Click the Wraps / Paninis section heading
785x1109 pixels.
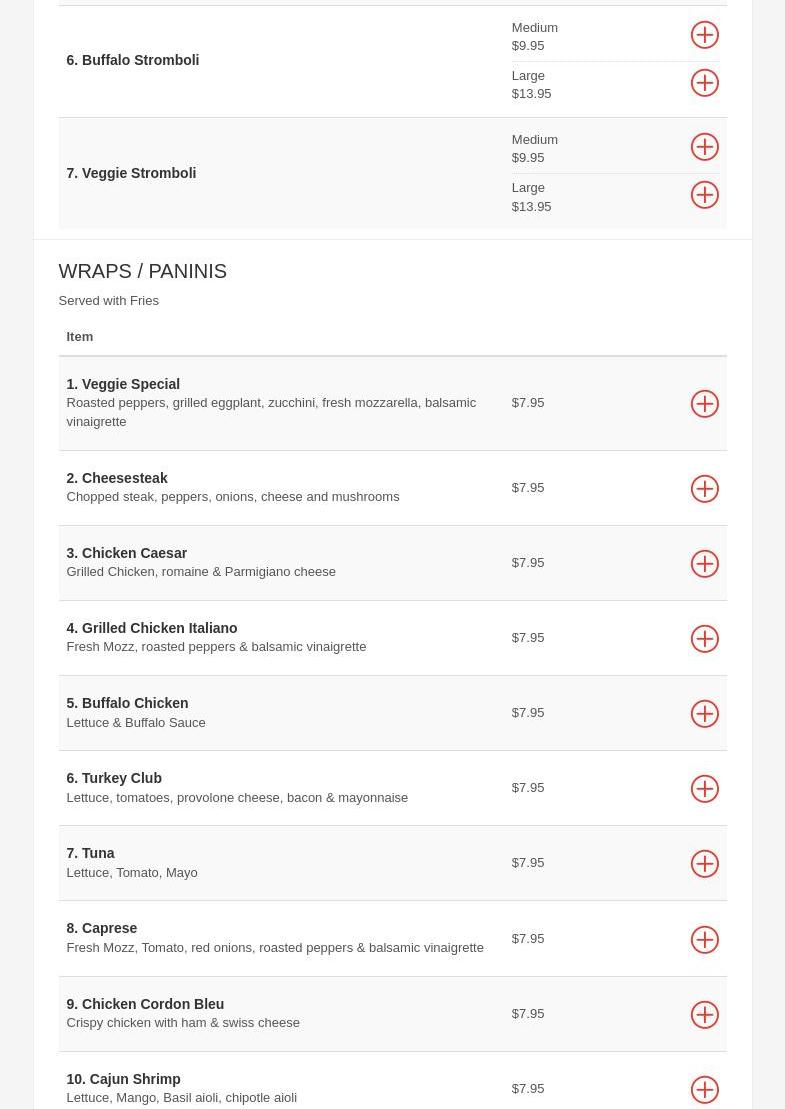pyautogui.click(x=142, y=271)
